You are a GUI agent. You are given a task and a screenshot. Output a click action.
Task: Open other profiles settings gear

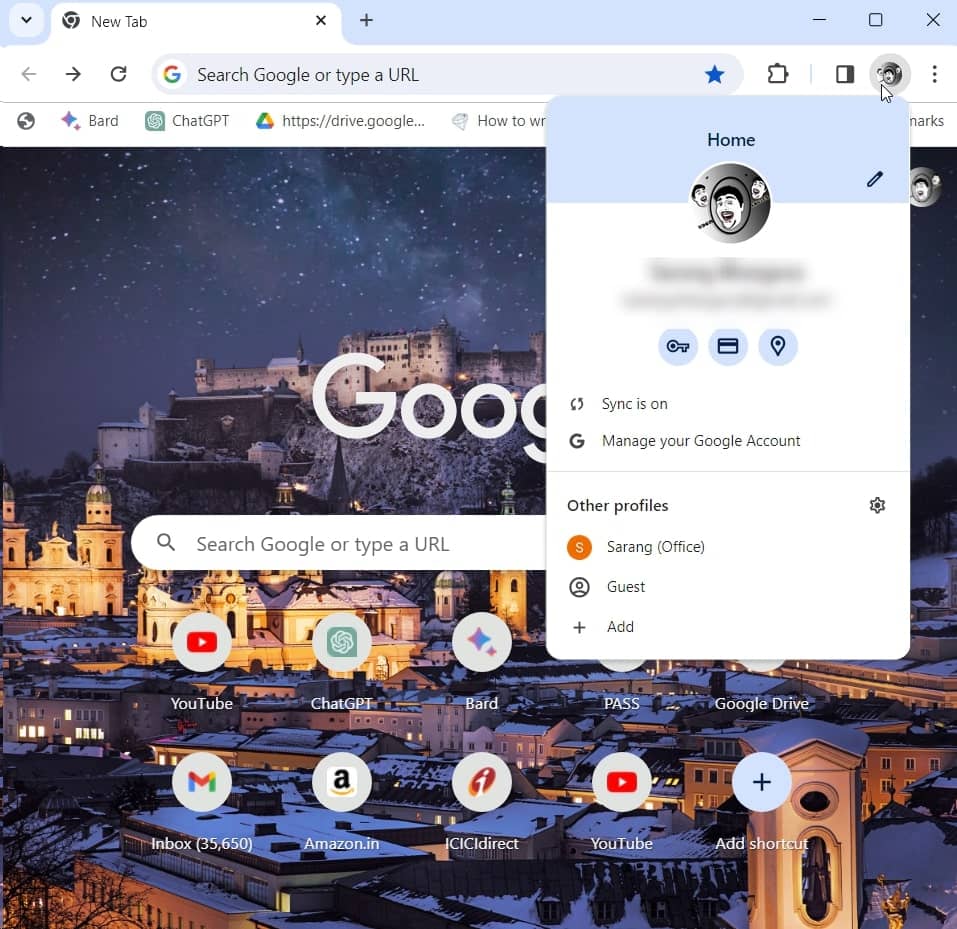pos(877,505)
